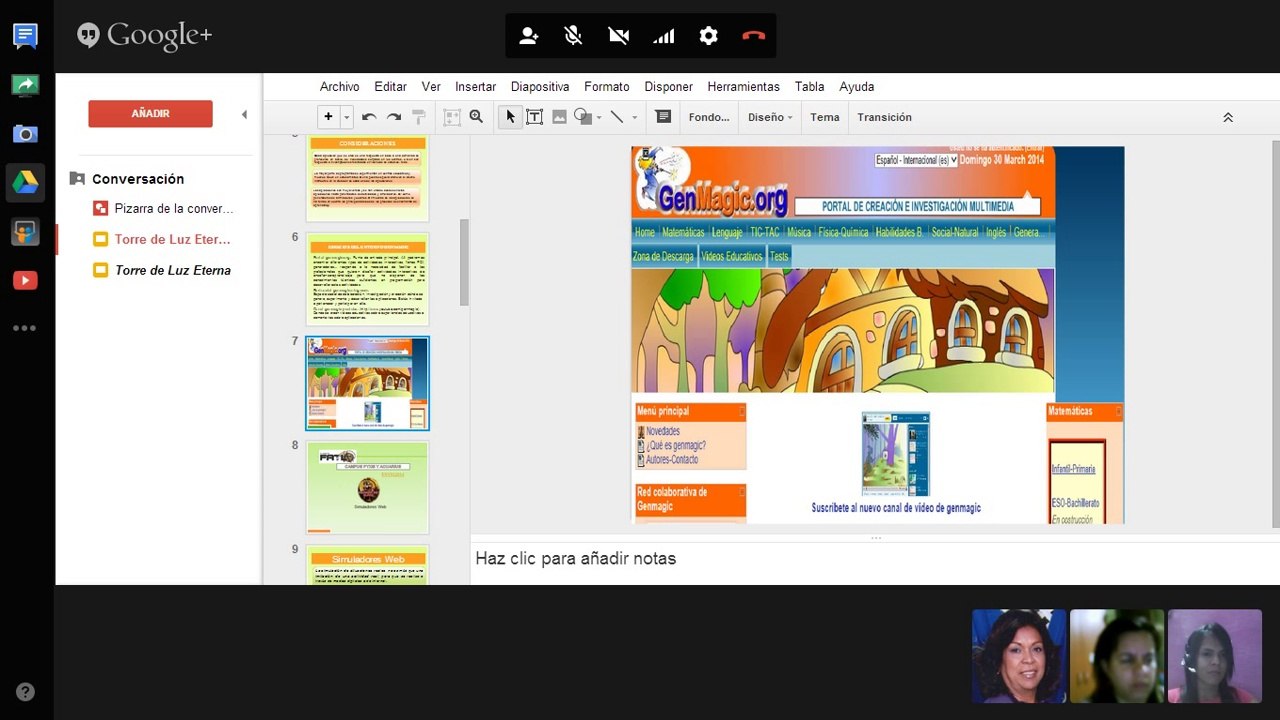The width and height of the screenshot is (1280, 720).
Task: Insert a comment from toolbar
Action: tap(663, 117)
